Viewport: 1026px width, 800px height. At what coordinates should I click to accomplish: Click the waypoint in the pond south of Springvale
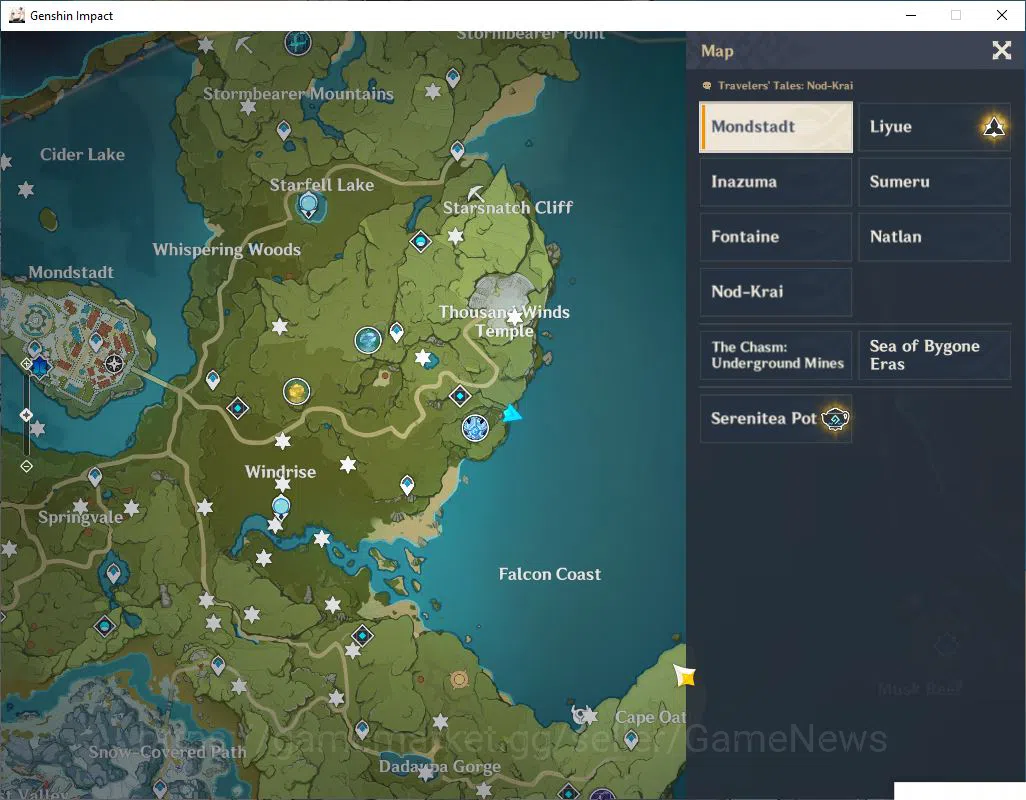pos(113,574)
